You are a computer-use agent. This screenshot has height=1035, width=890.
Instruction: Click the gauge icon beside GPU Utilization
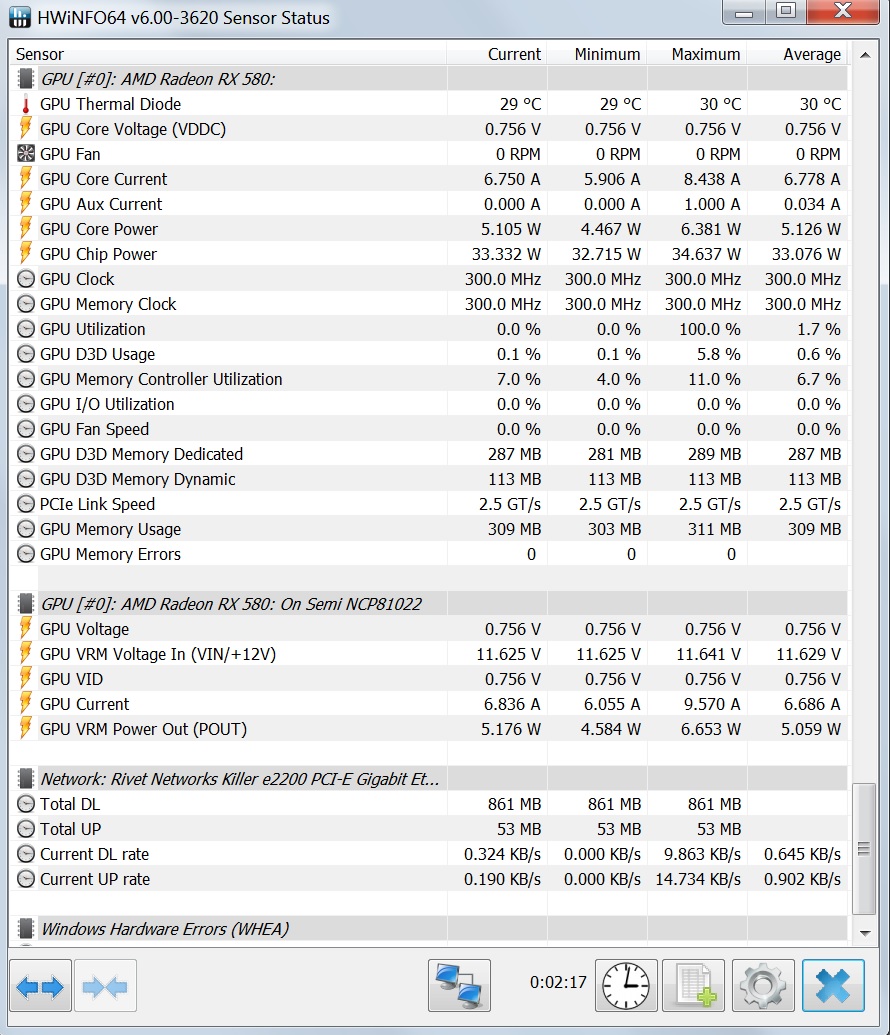25,329
